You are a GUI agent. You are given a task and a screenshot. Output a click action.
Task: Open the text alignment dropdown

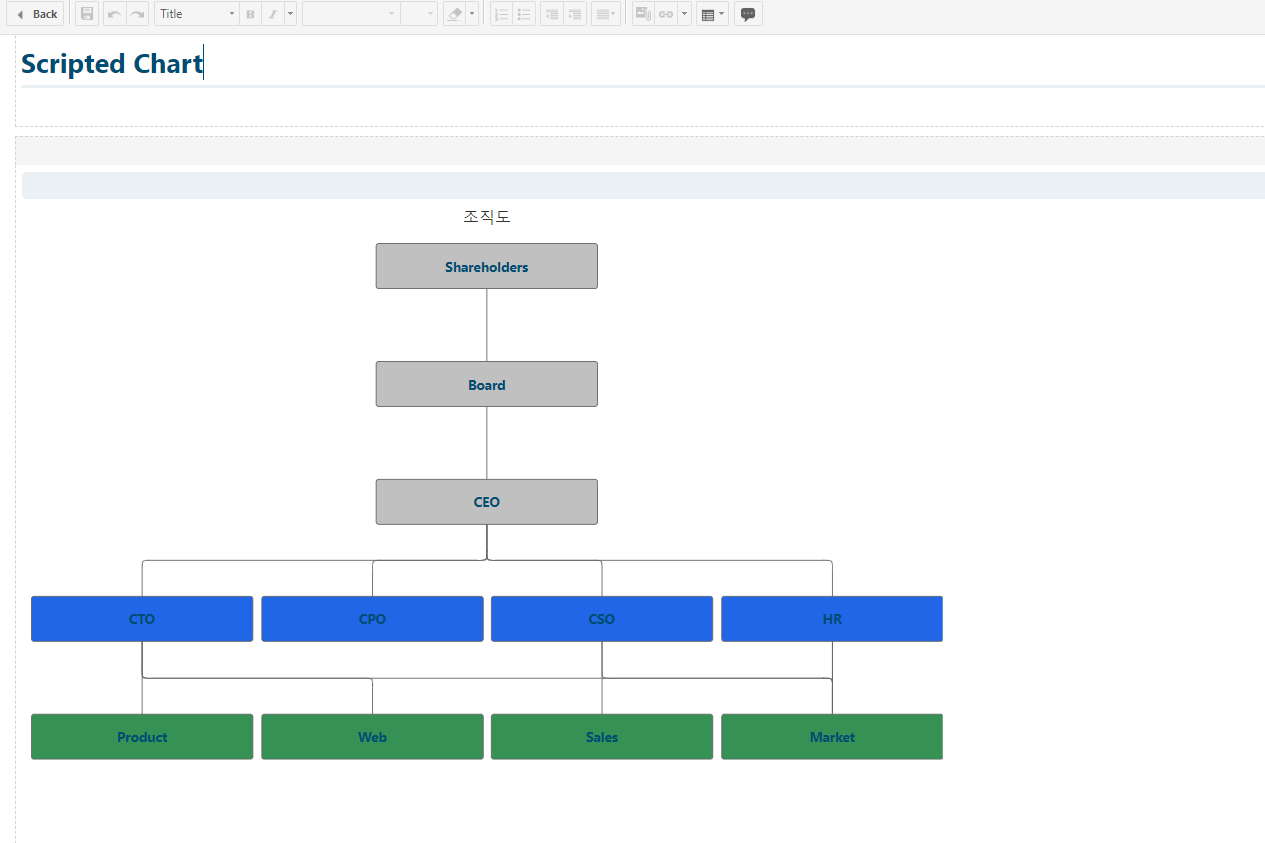(605, 14)
